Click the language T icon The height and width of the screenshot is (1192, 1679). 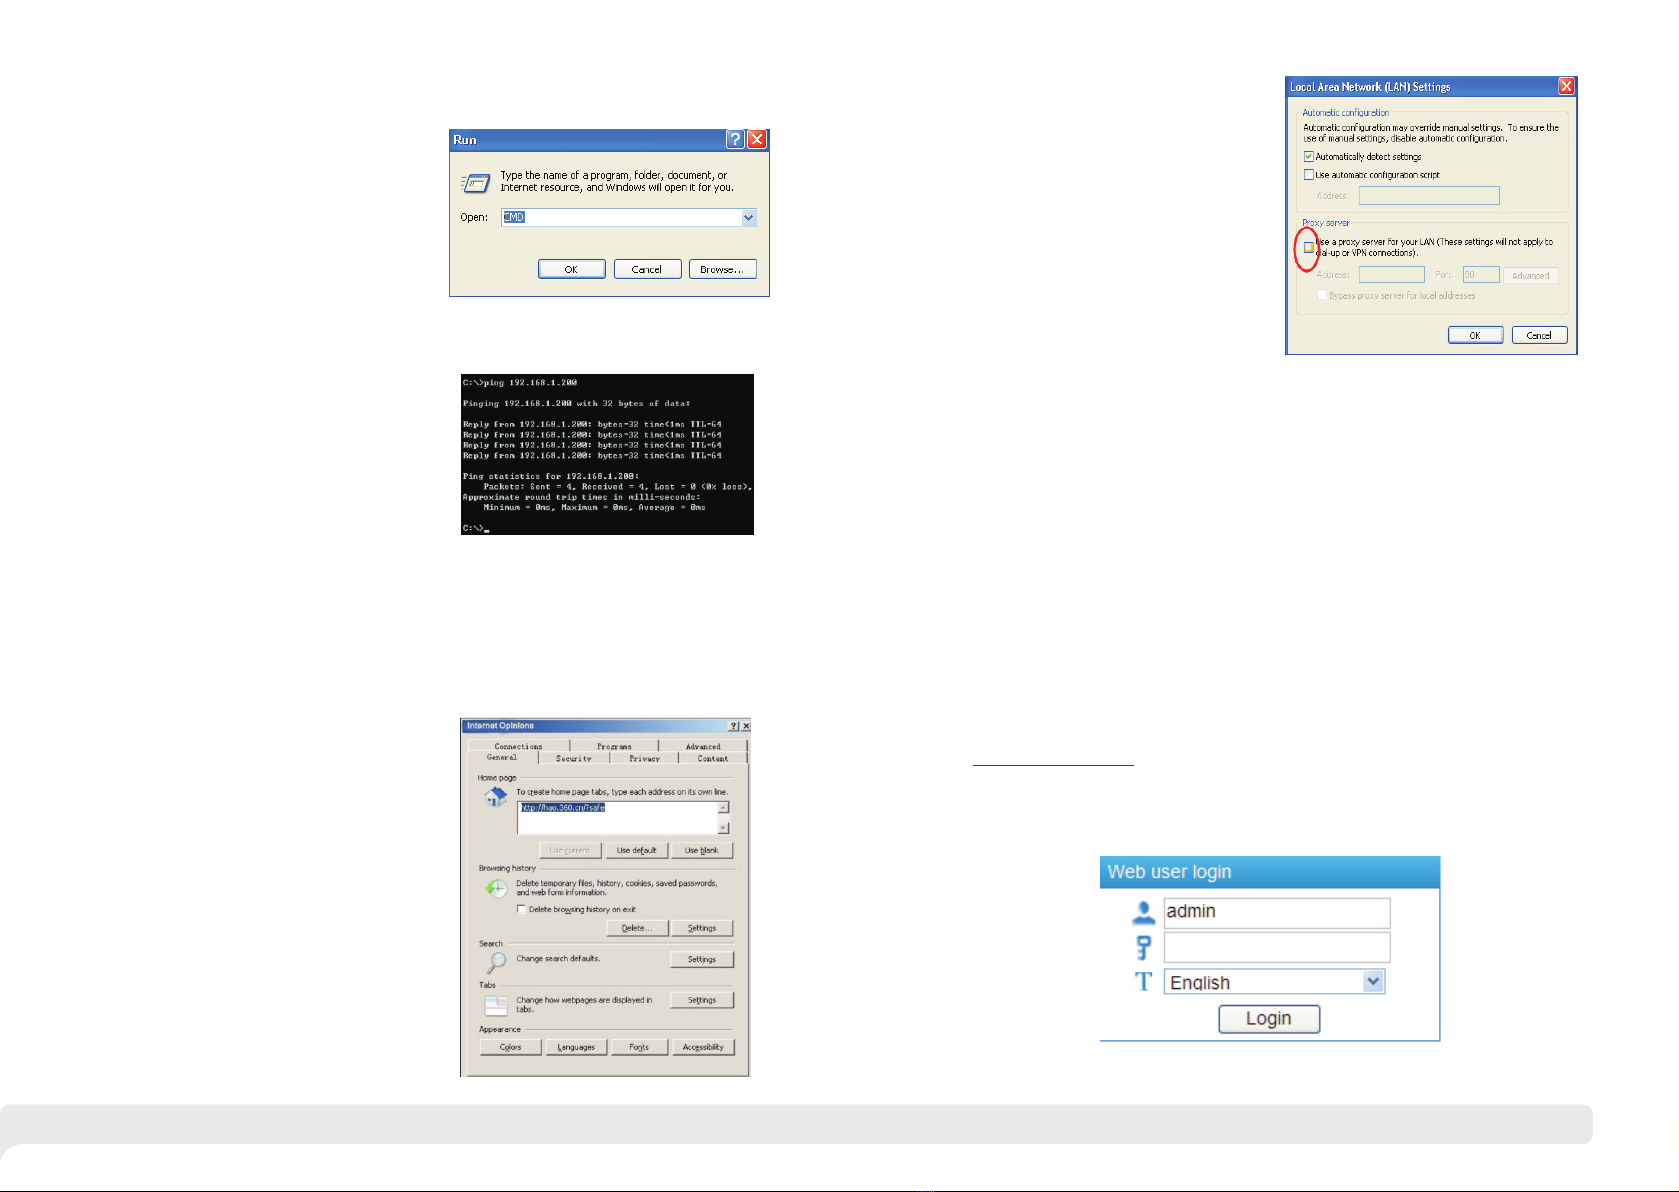tap(1143, 982)
